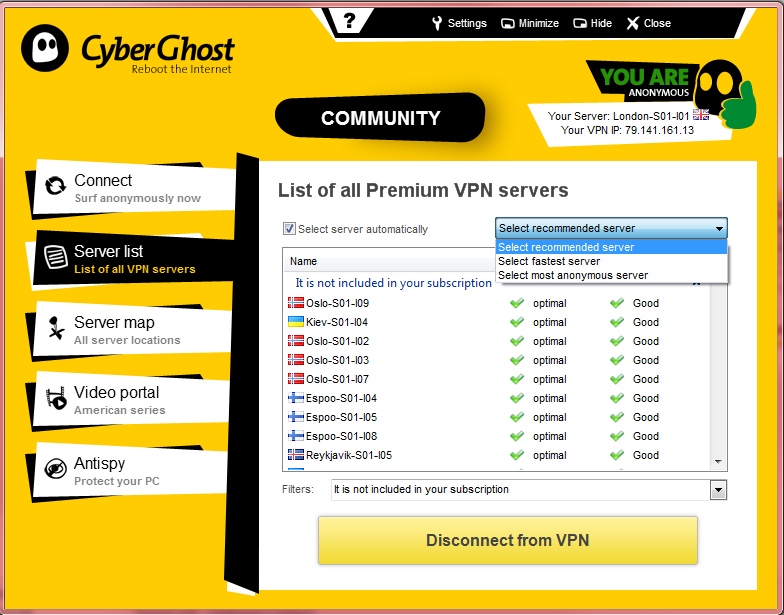
Task: Click the thumbs-up anonymous ghost mascot
Action: 728,92
